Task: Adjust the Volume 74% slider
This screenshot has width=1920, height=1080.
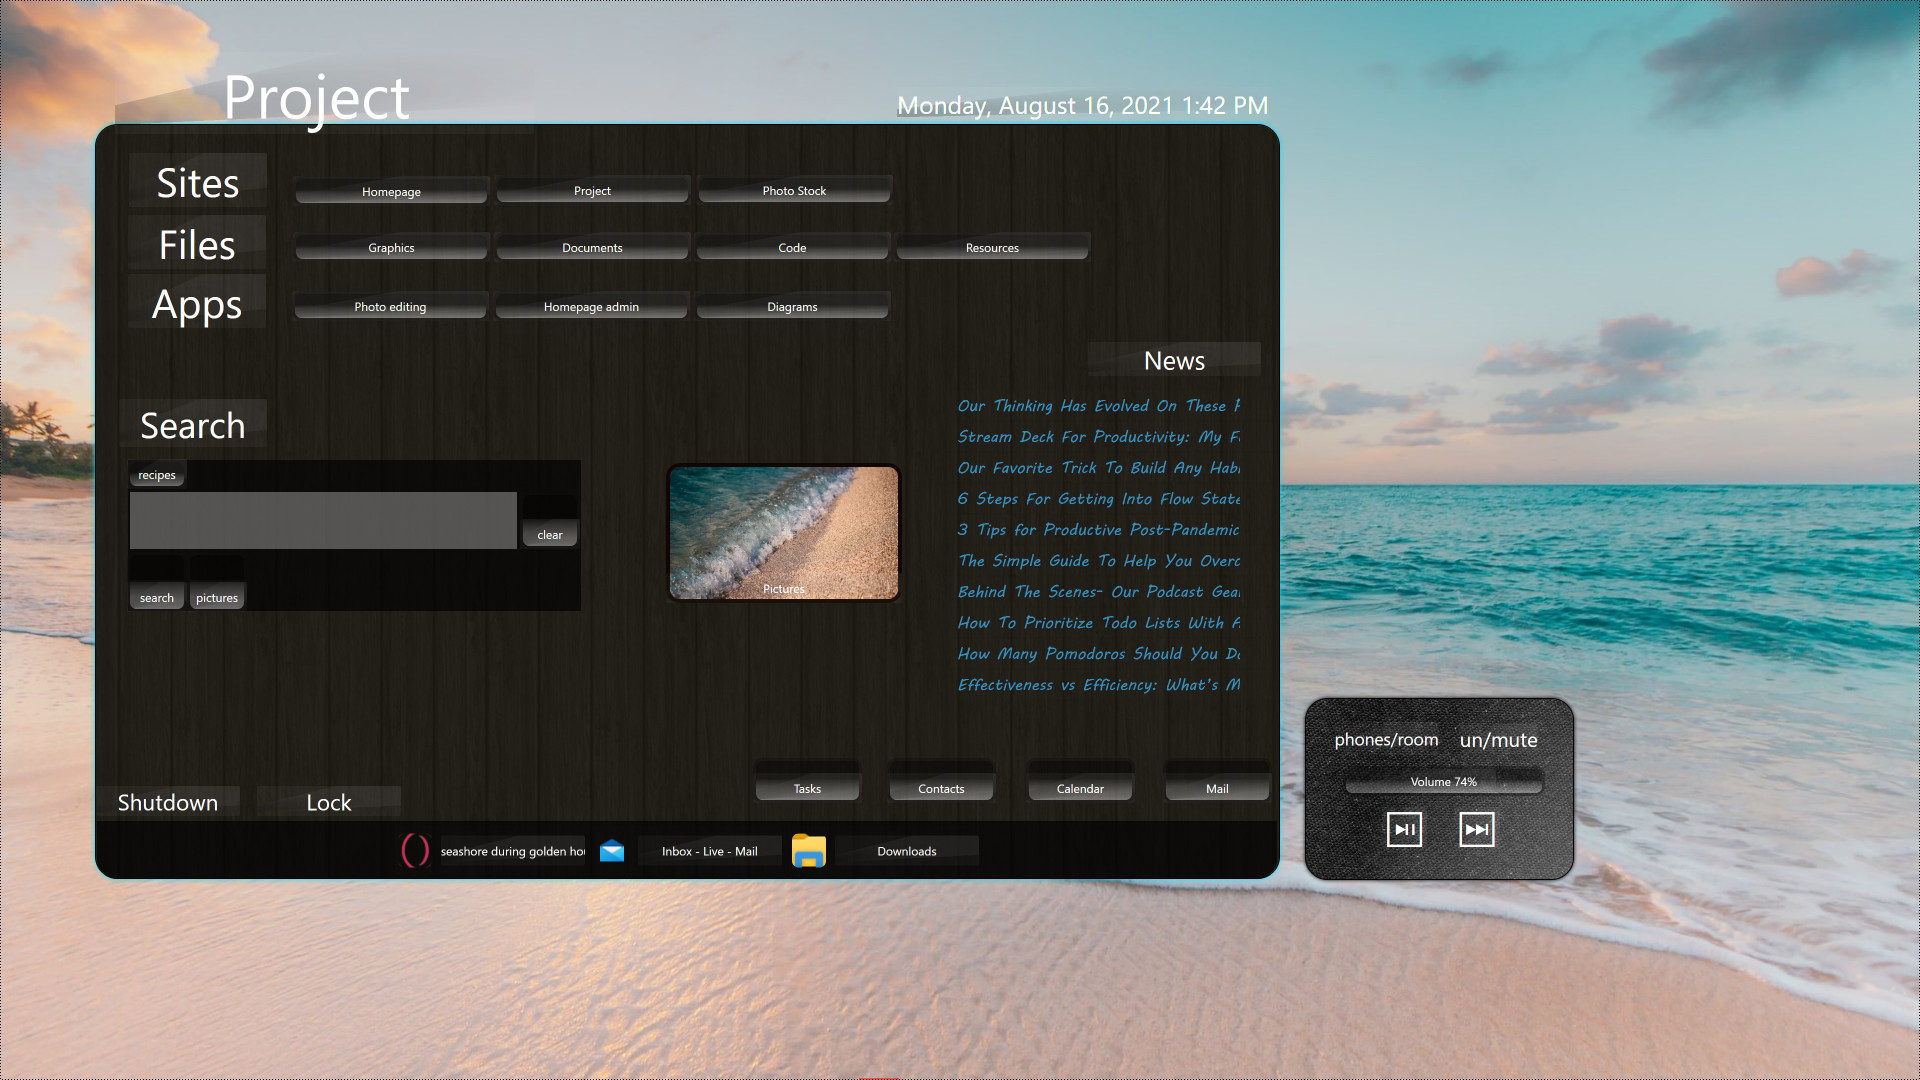Action: pos(1443,781)
